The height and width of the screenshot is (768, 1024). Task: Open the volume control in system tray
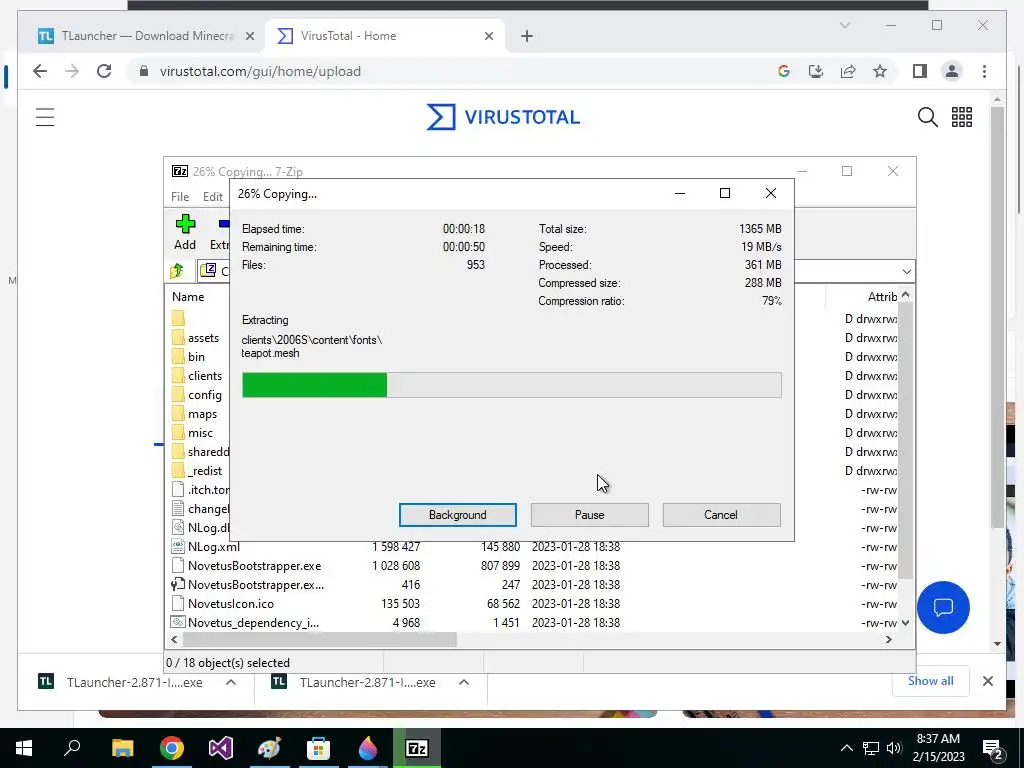tap(894, 748)
